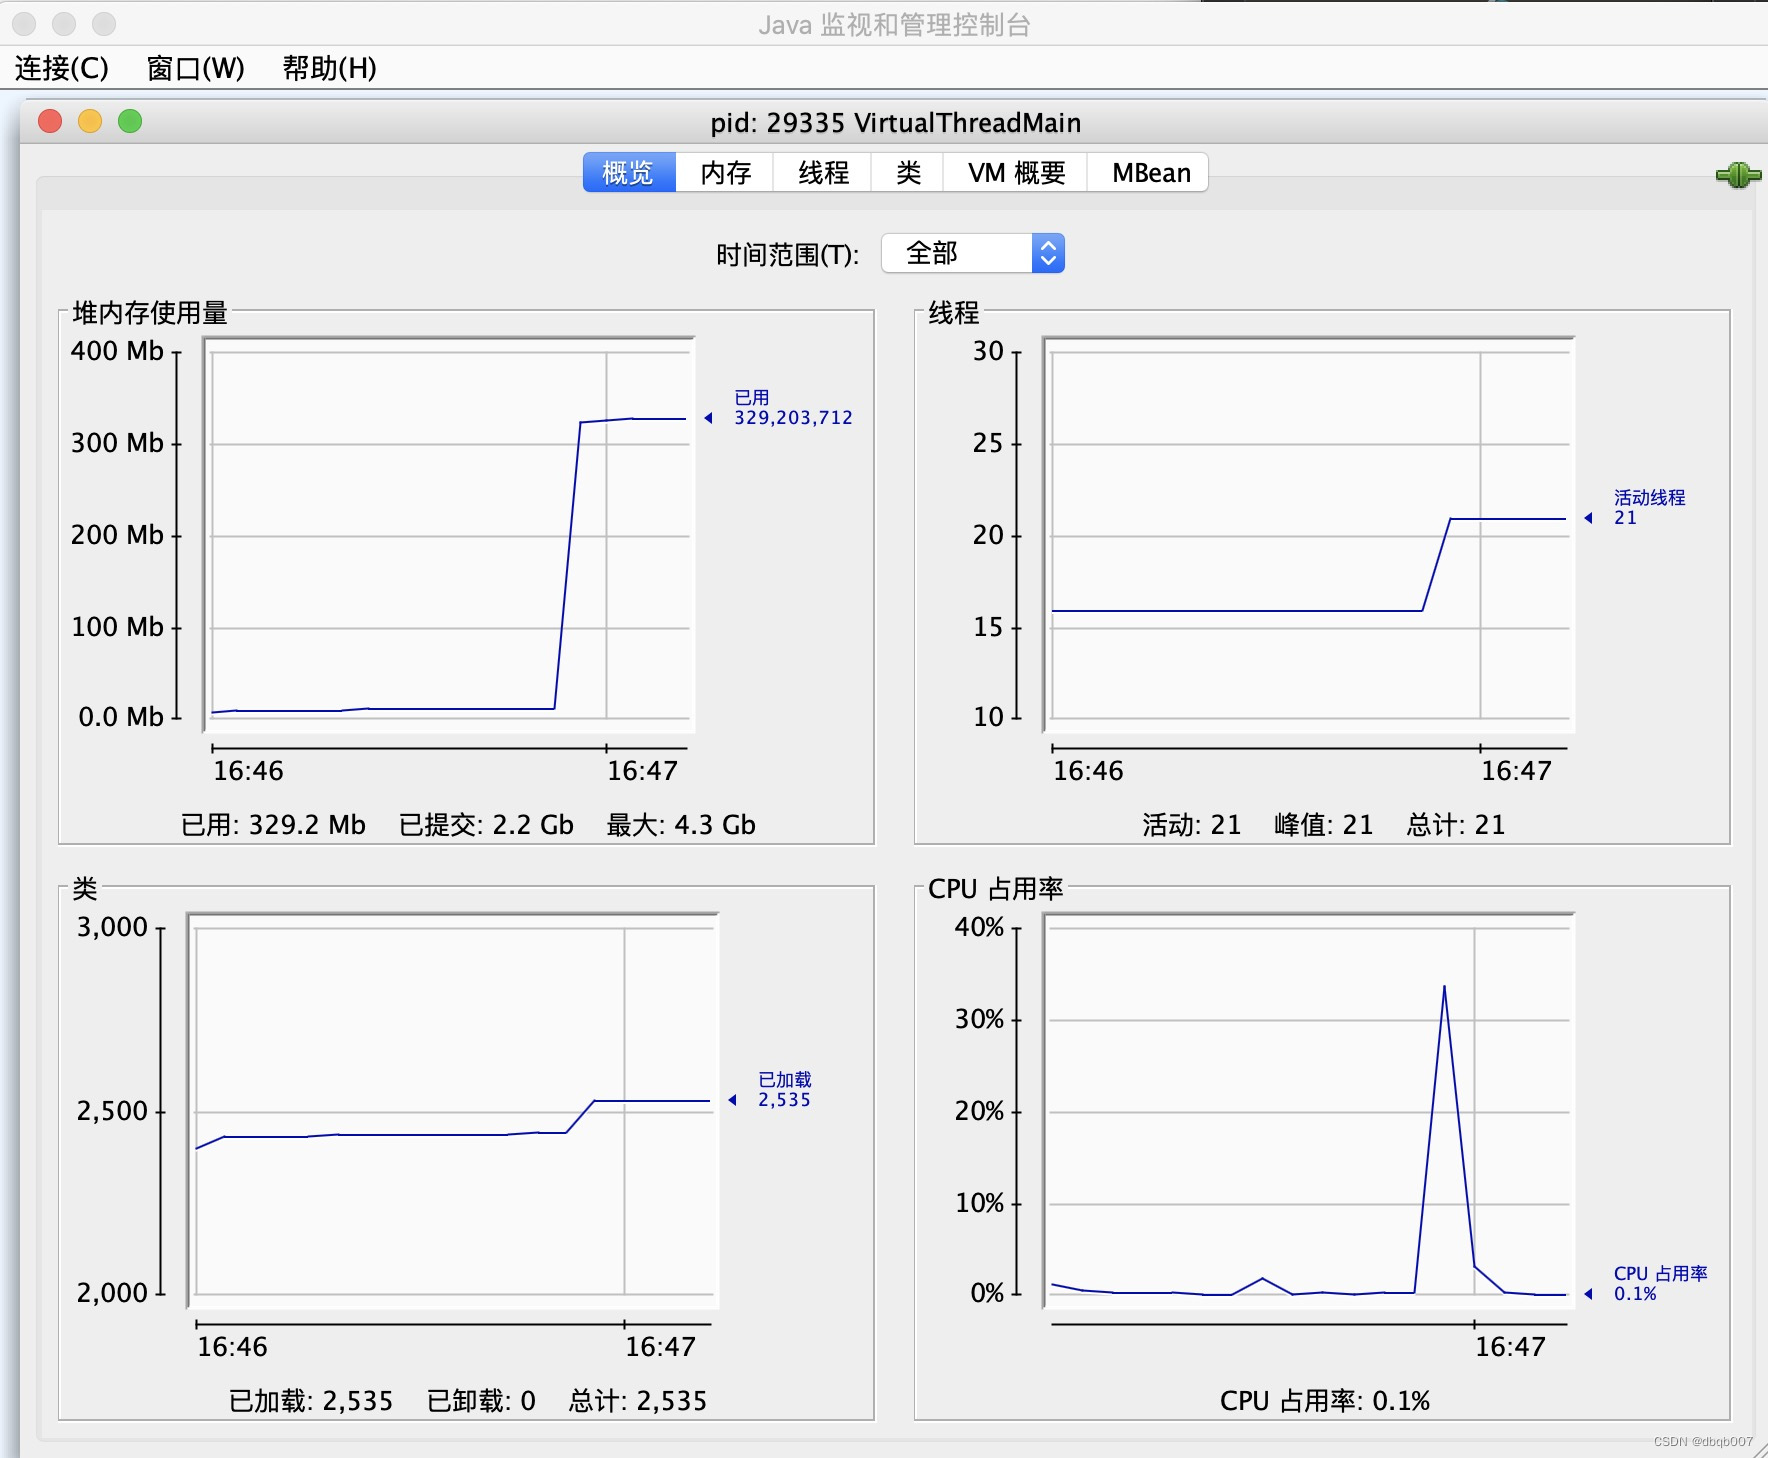Click the 最大: 4.3 Gb summary text
Screen dimensions: 1768x1458
pos(681,825)
